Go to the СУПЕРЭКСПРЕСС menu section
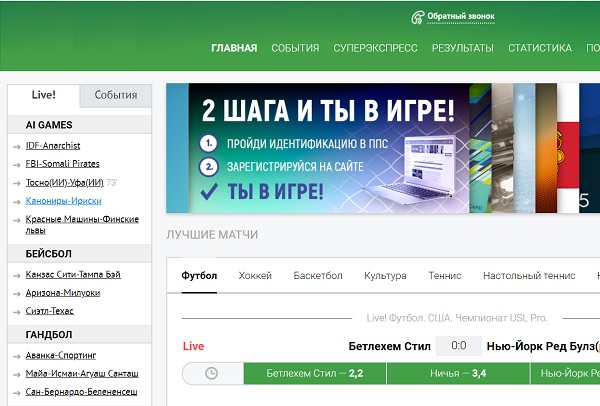600x406 pixels. pos(375,48)
